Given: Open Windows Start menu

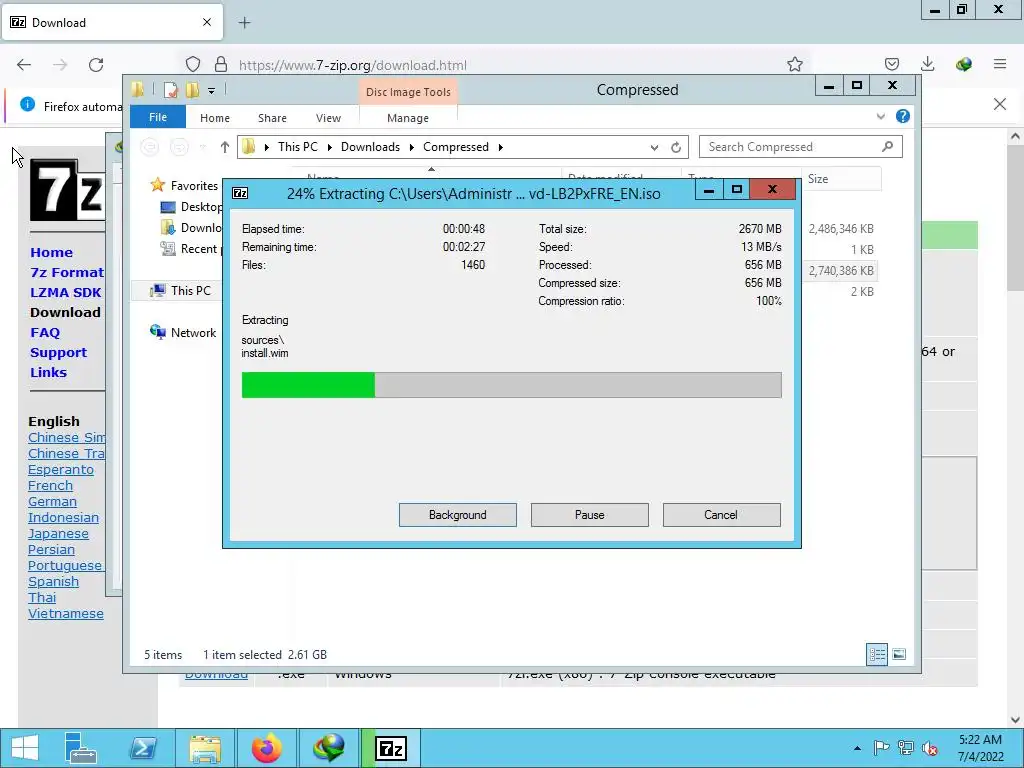Looking at the screenshot, I should coord(25,748).
